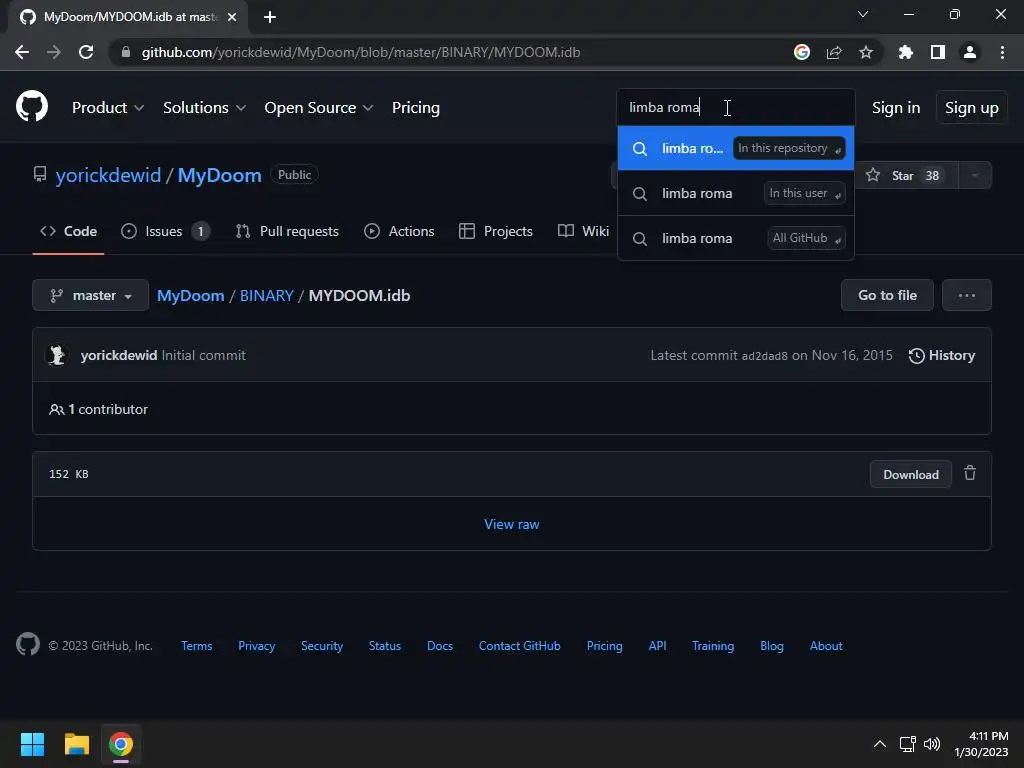
Task: Open Chrome tab search chevron
Action: [863, 14]
